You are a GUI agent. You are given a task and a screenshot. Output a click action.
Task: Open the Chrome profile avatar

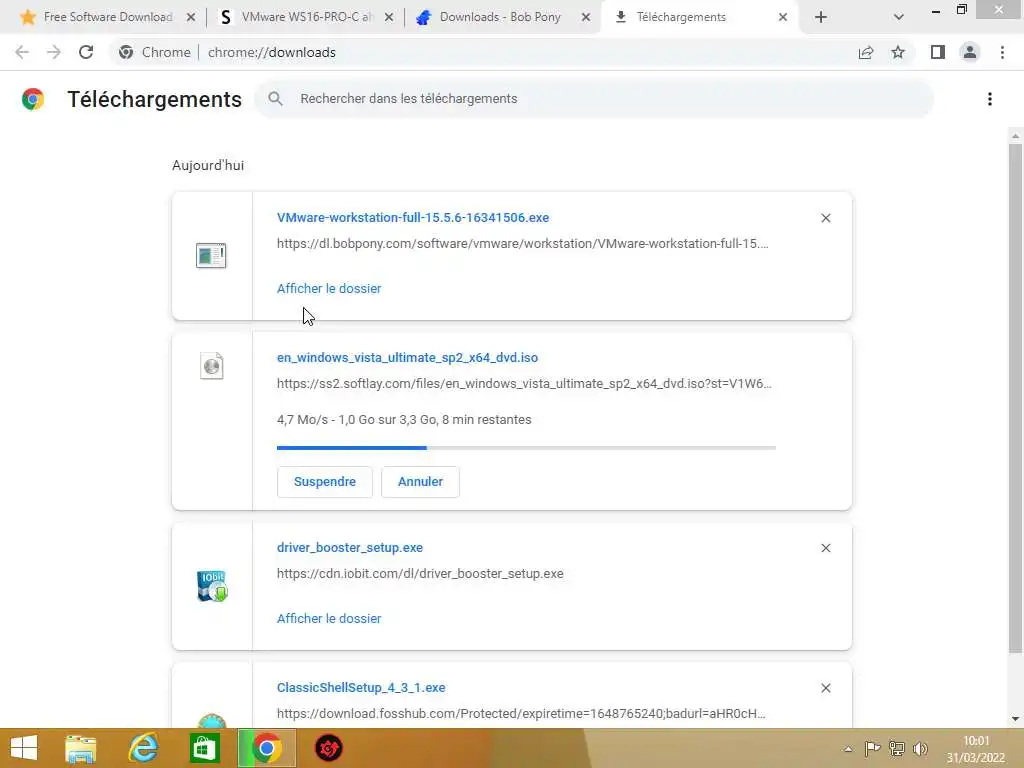click(970, 52)
